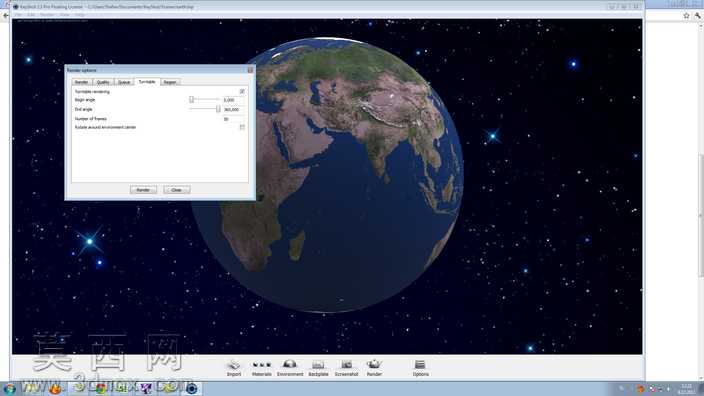Close the Render options dialog with X

251,70
